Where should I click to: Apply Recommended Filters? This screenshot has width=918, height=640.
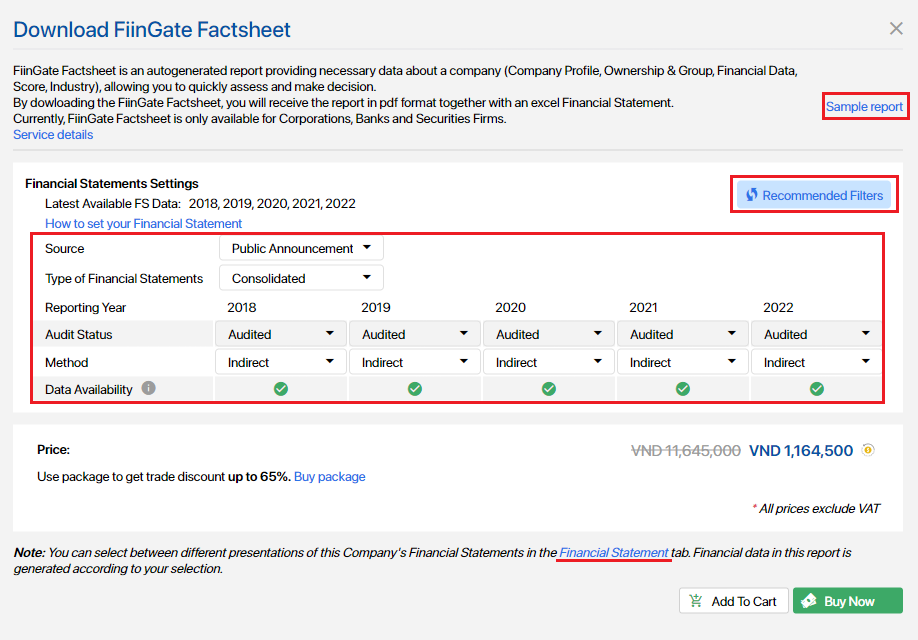pyautogui.click(x=813, y=195)
